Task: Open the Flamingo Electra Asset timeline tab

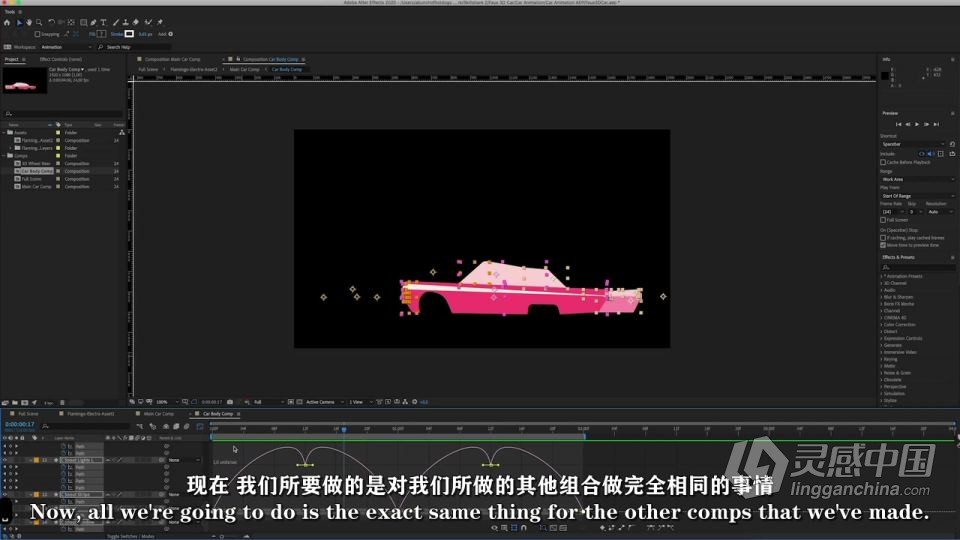Action: [x=91, y=414]
